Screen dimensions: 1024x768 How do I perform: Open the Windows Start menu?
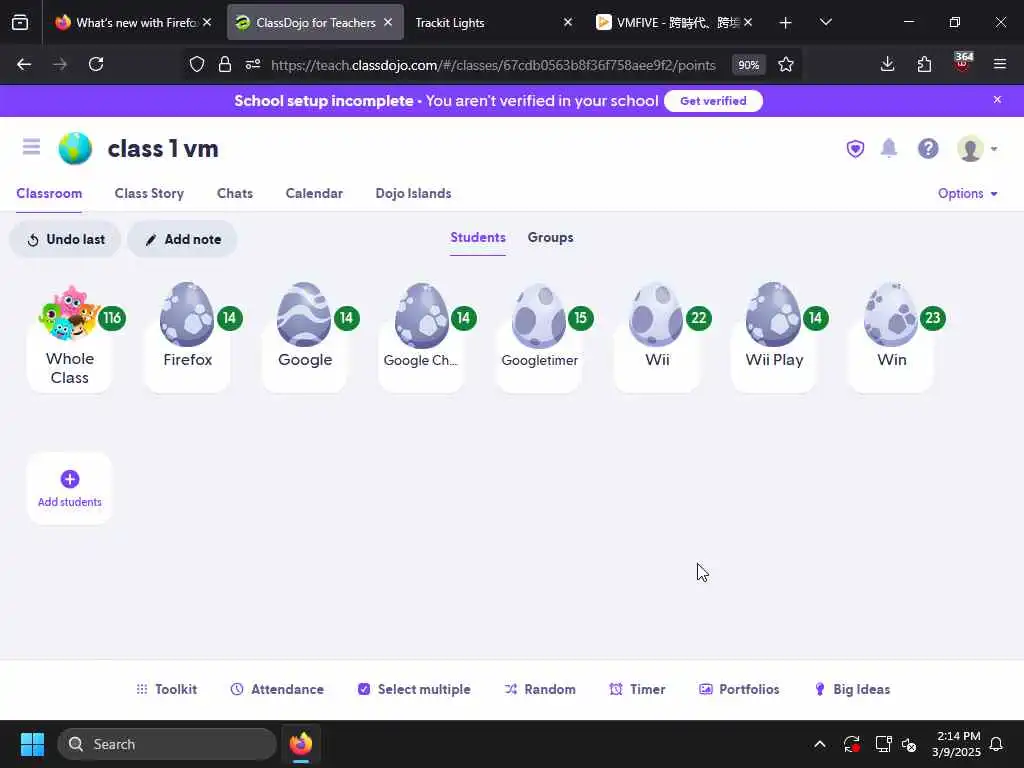click(x=32, y=744)
